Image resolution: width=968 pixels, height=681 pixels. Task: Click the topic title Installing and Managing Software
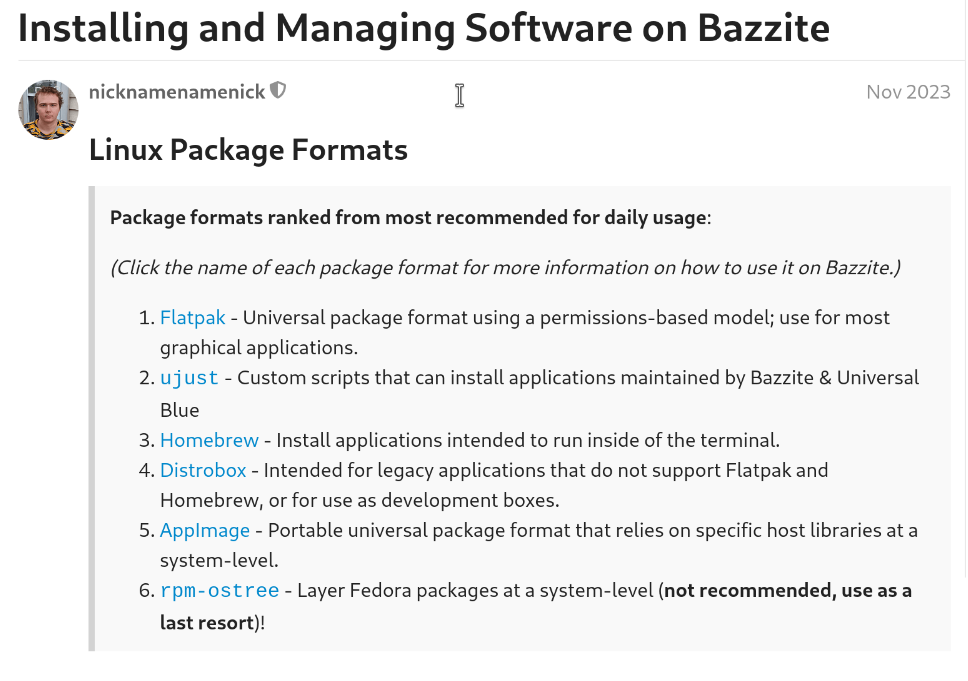(x=423, y=28)
